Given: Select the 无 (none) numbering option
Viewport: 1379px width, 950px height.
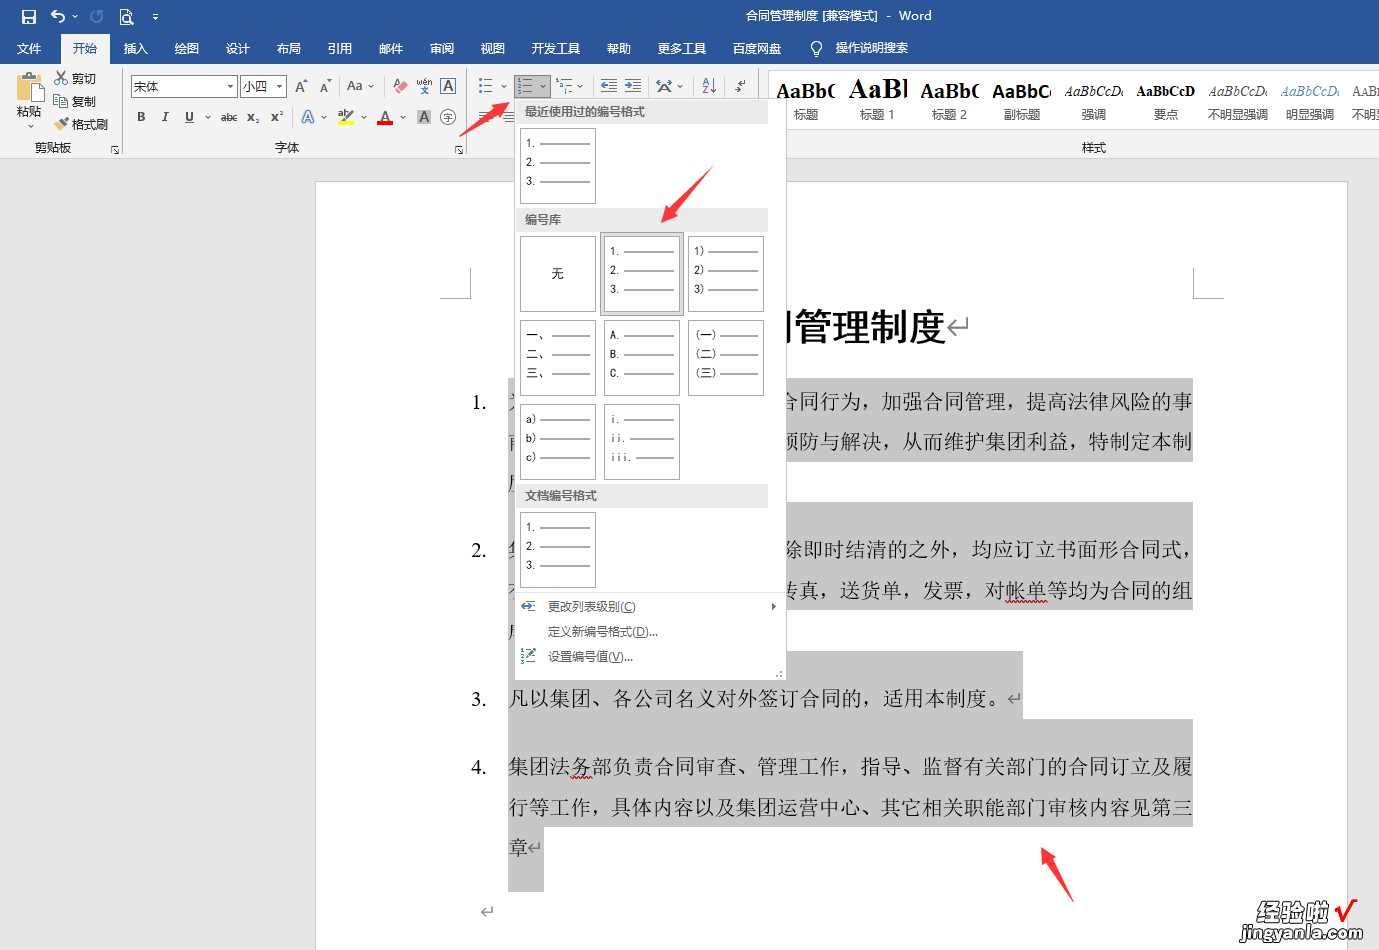Looking at the screenshot, I should 558,274.
